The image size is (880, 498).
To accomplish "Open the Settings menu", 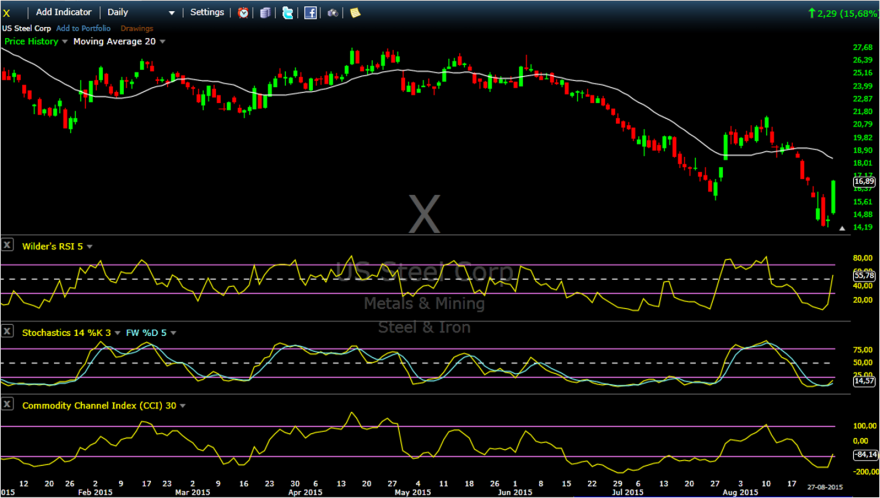I will point(207,12).
